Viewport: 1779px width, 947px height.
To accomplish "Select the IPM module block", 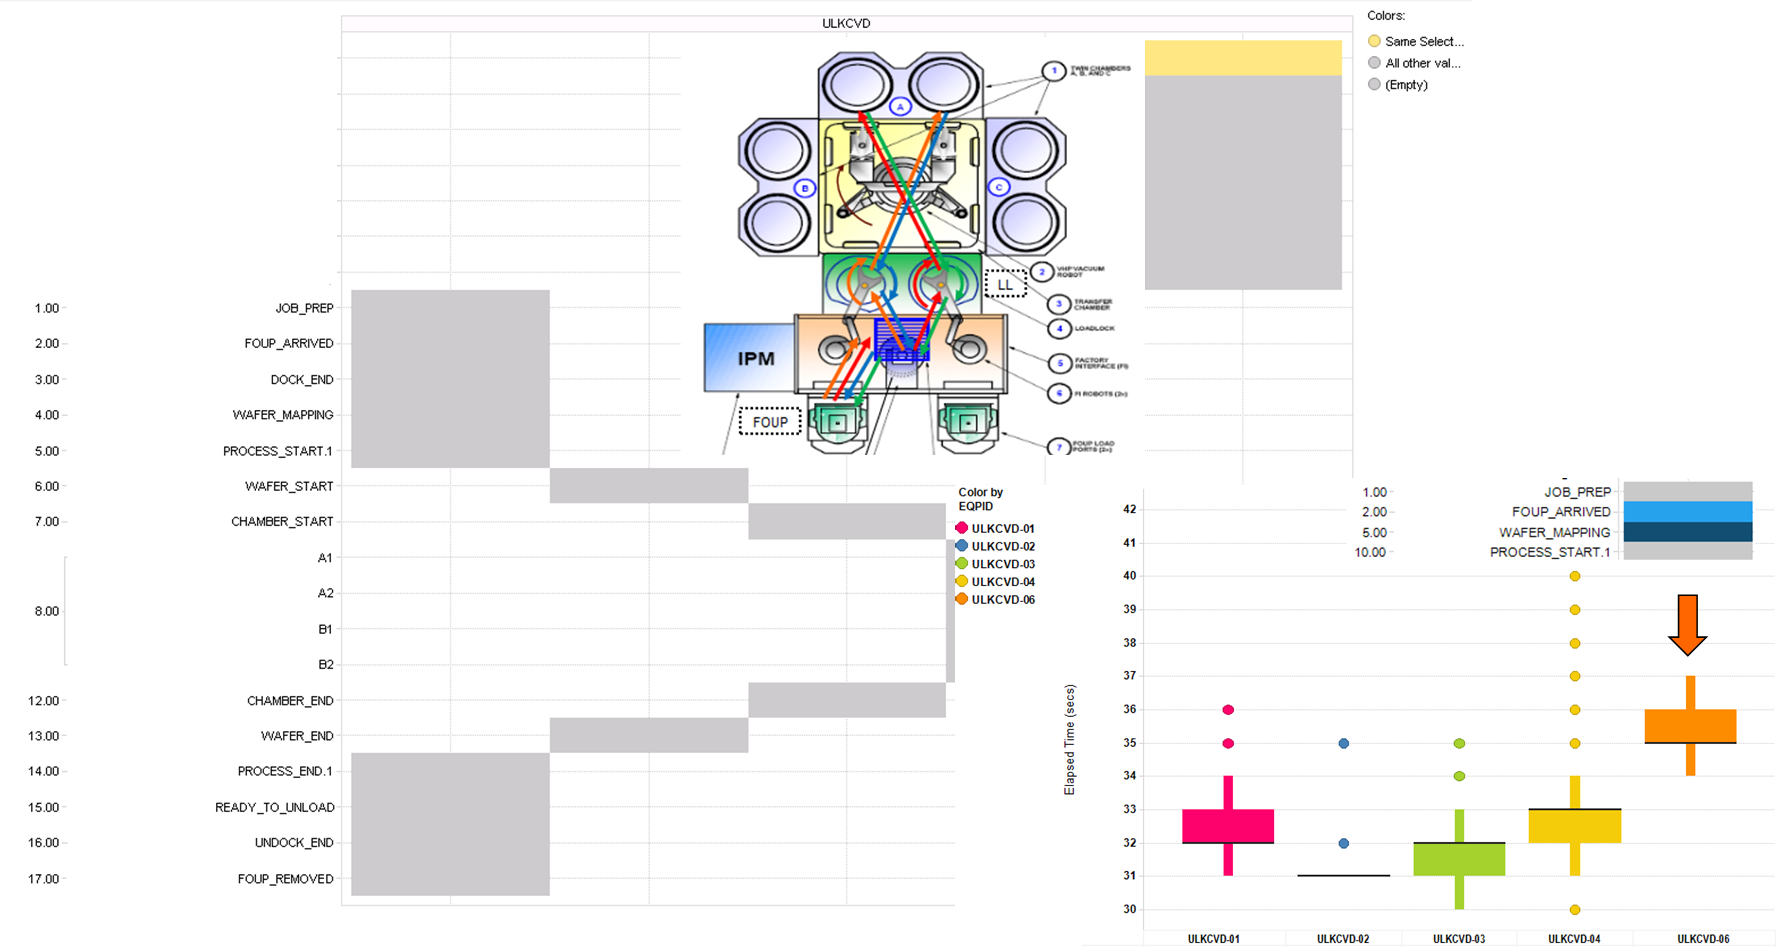I will tap(750, 357).
